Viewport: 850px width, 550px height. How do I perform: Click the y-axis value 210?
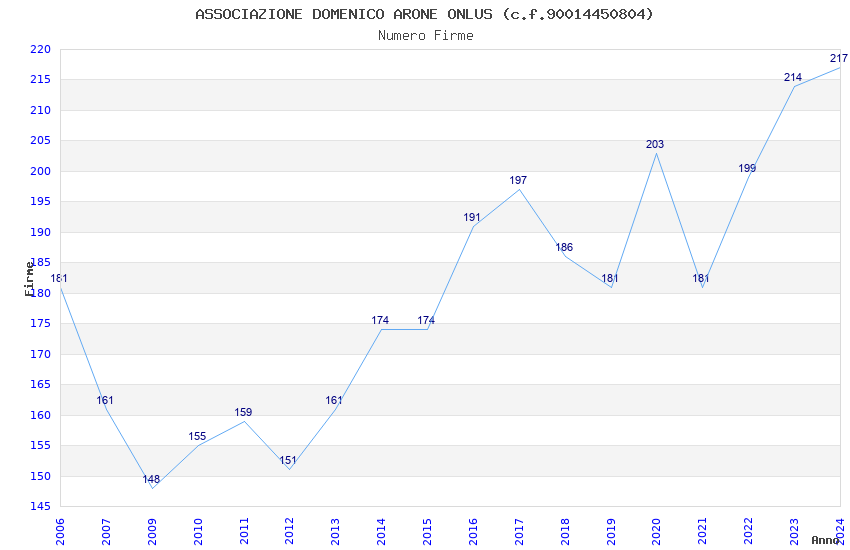(40, 111)
